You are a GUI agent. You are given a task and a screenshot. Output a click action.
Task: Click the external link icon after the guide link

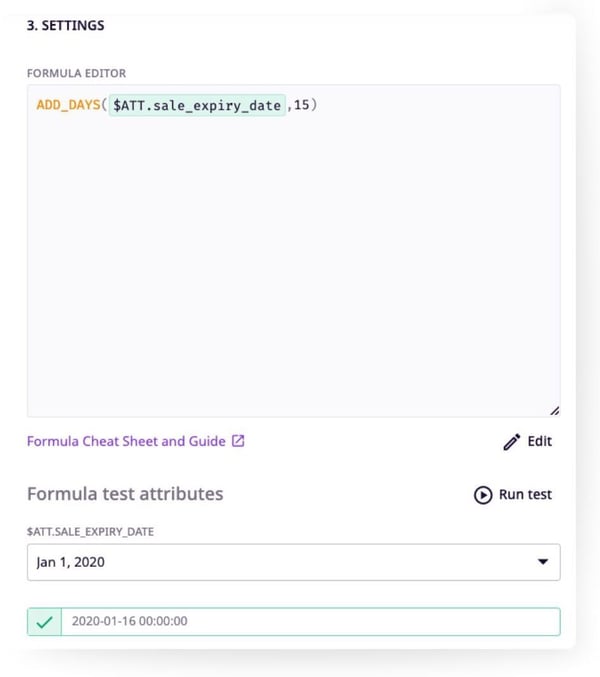[238, 441]
